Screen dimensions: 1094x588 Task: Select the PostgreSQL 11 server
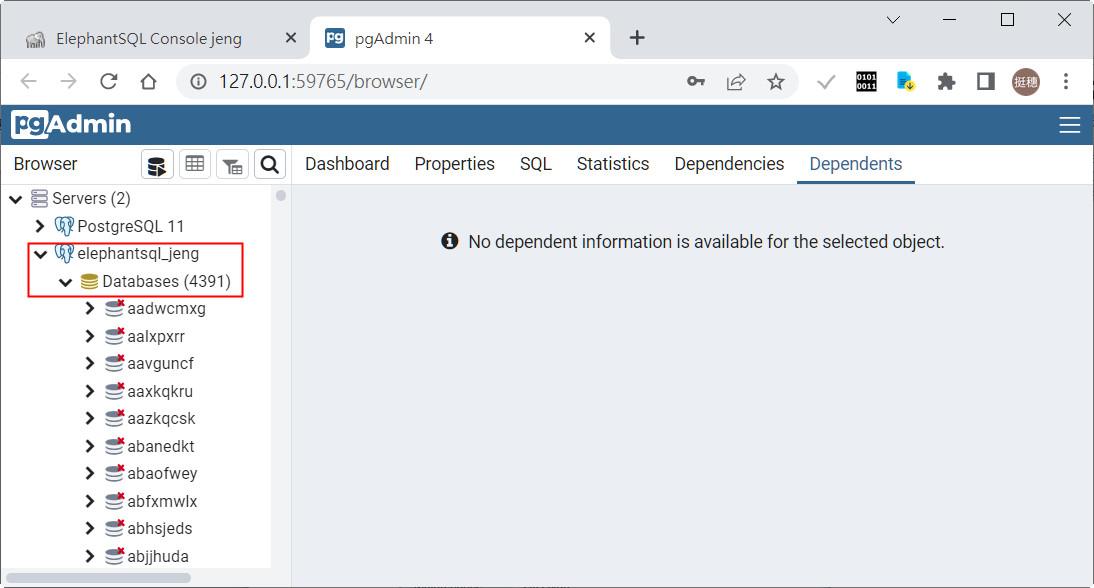pyautogui.click(x=130, y=227)
